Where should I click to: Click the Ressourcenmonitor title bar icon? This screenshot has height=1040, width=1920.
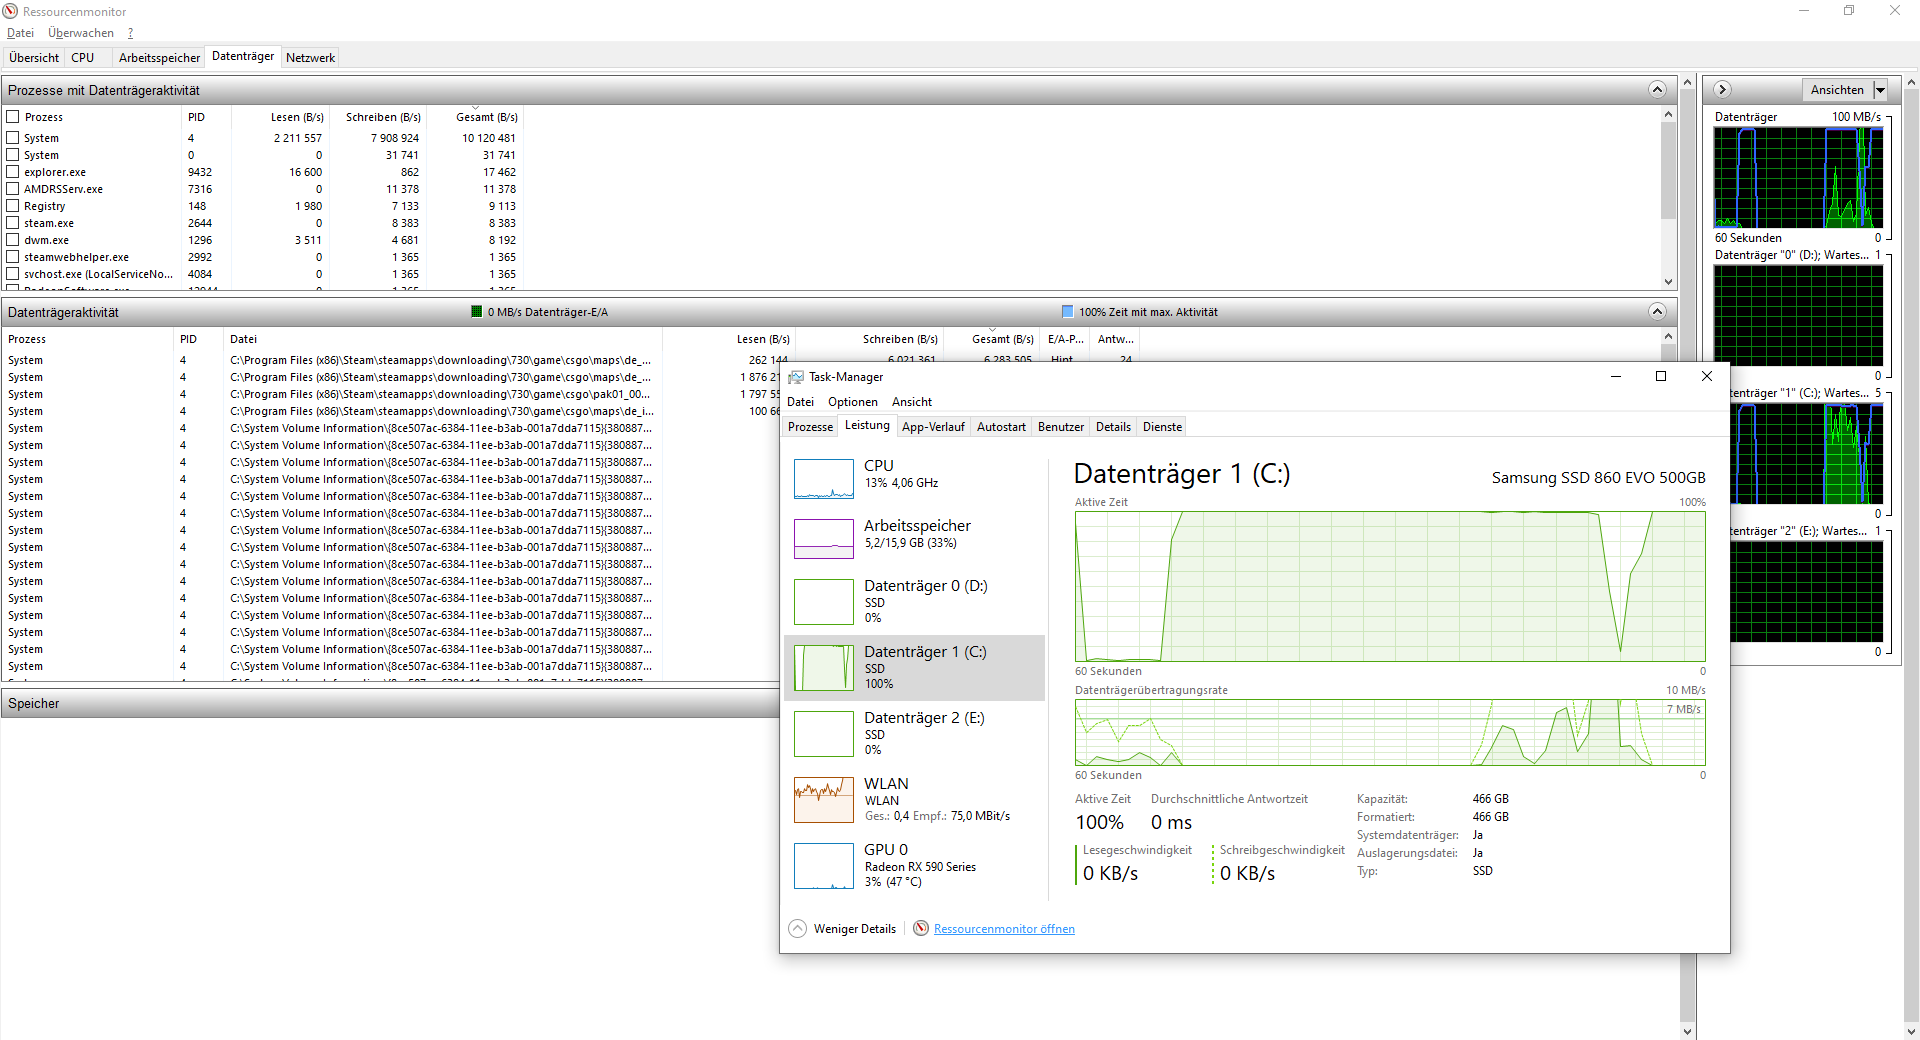(11, 11)
